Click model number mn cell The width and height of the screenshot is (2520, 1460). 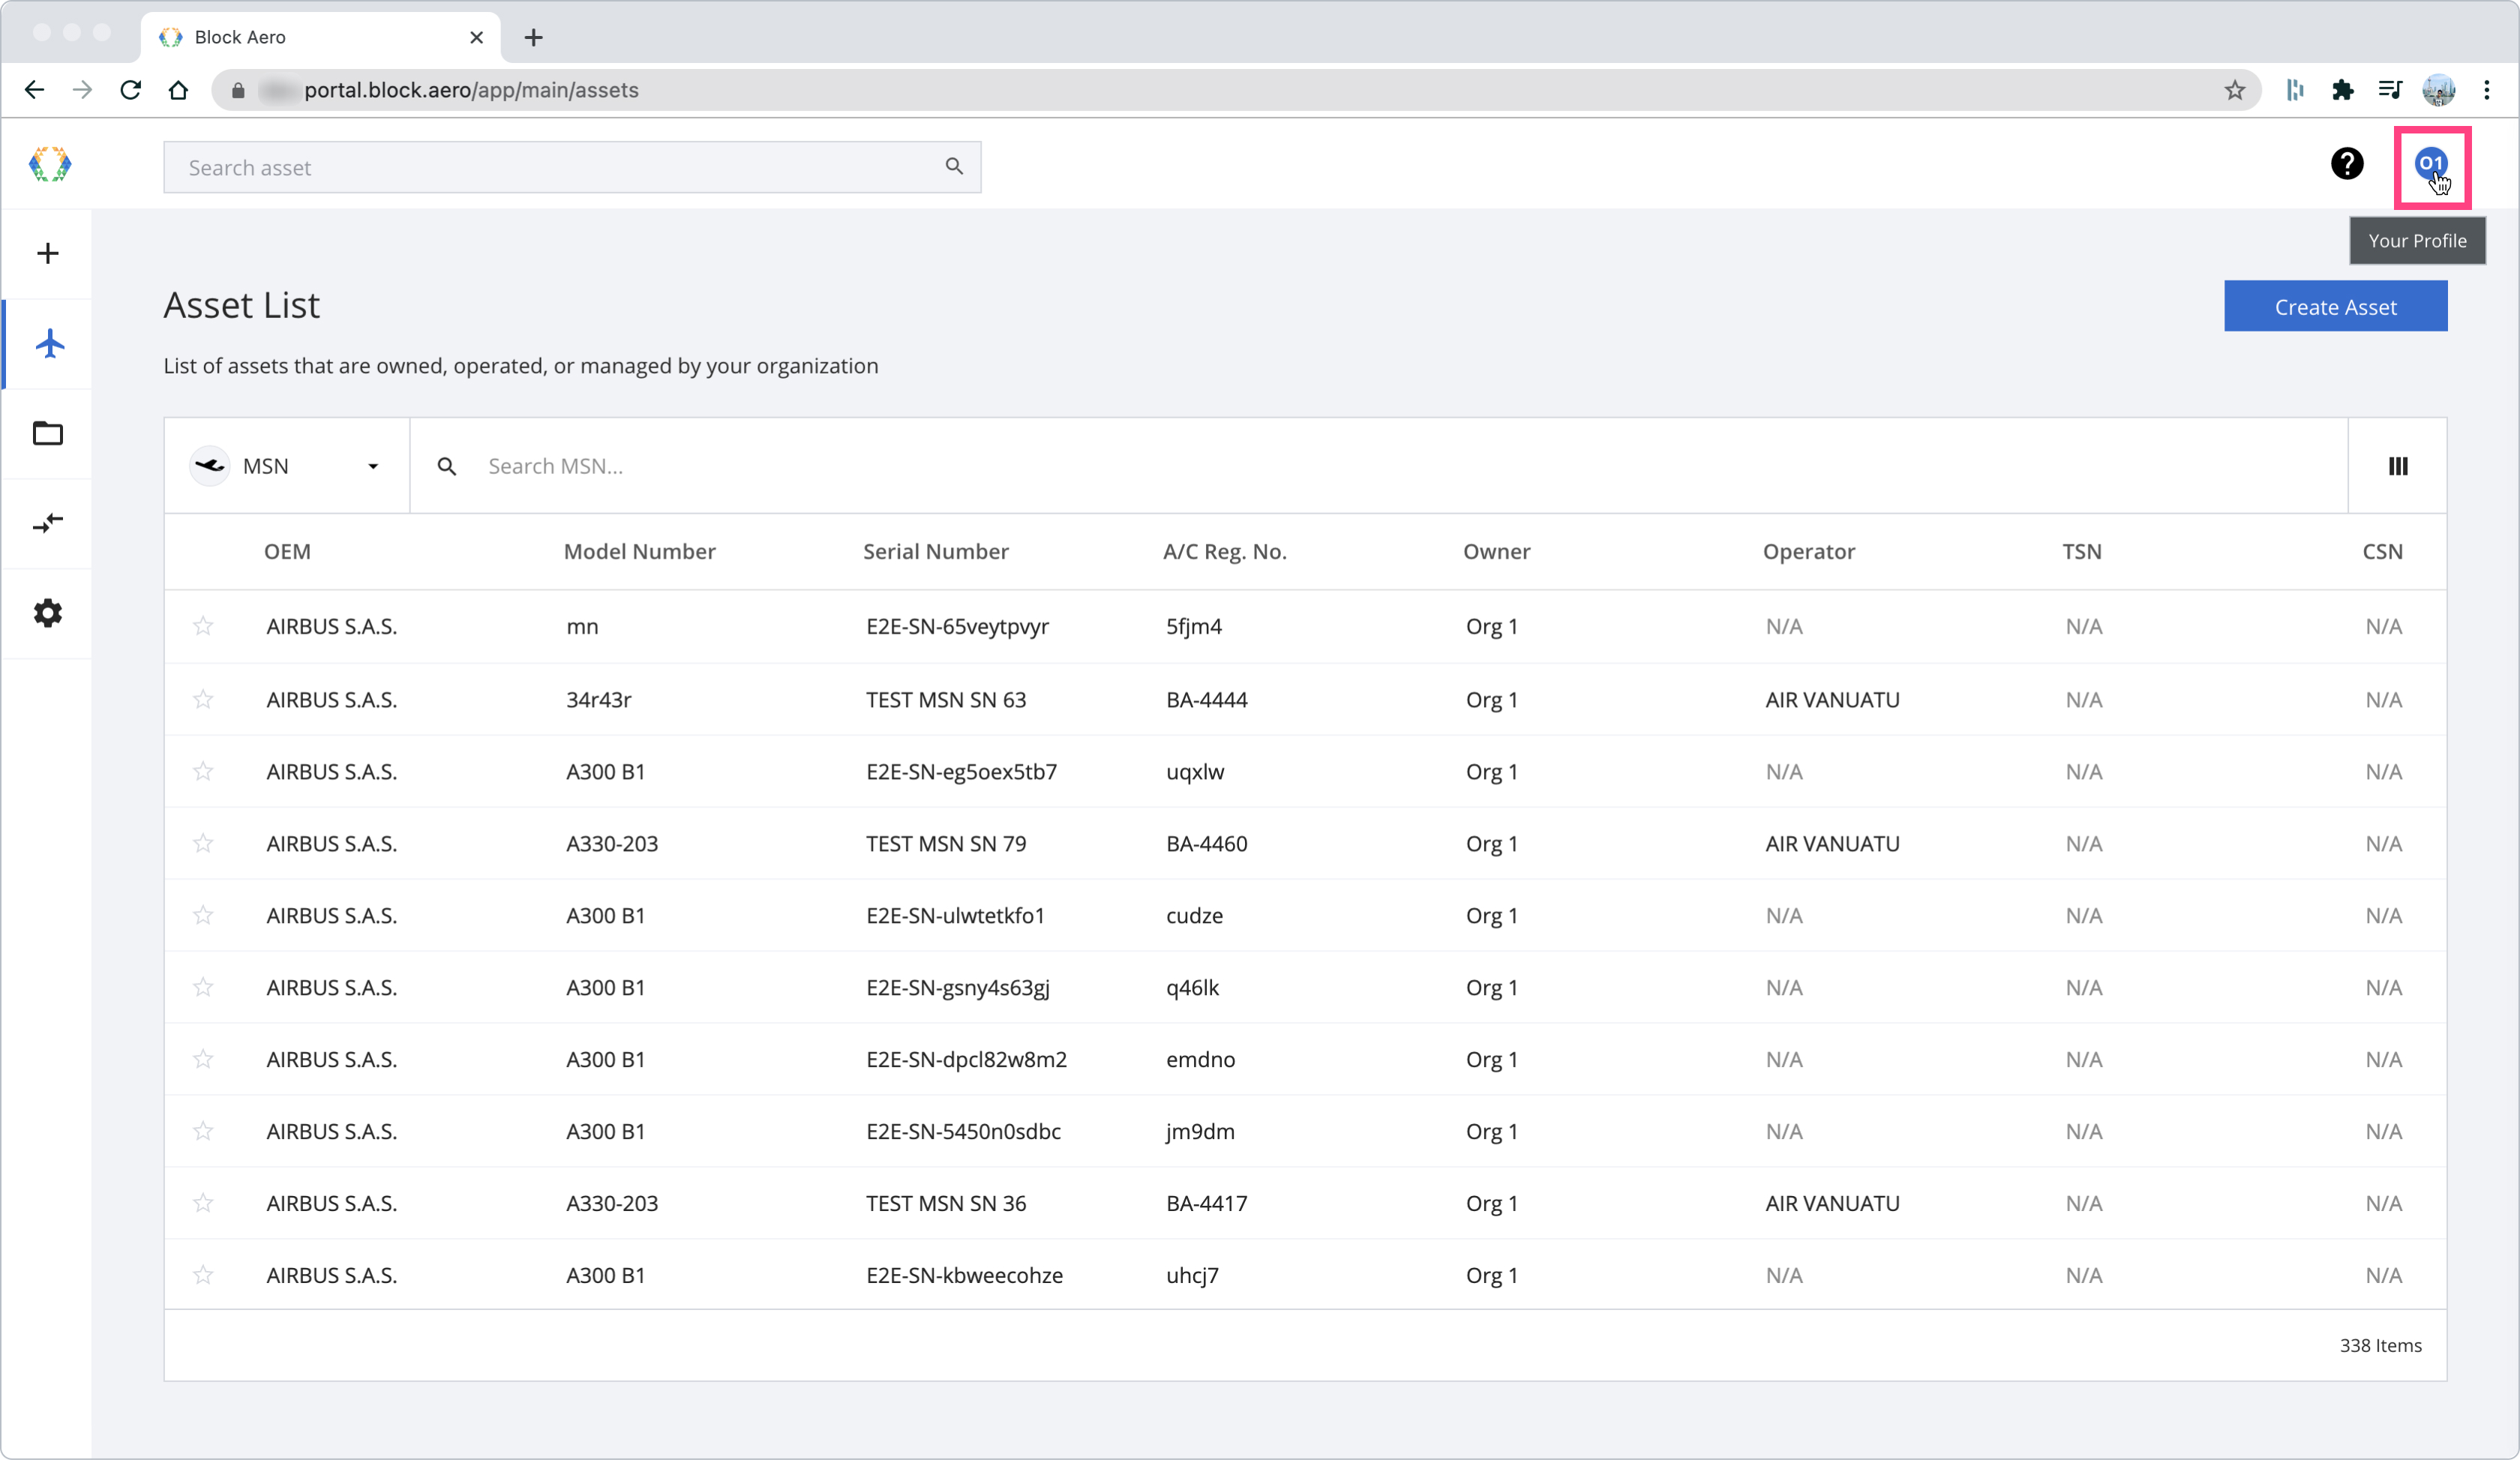click(x=582, y=626)
